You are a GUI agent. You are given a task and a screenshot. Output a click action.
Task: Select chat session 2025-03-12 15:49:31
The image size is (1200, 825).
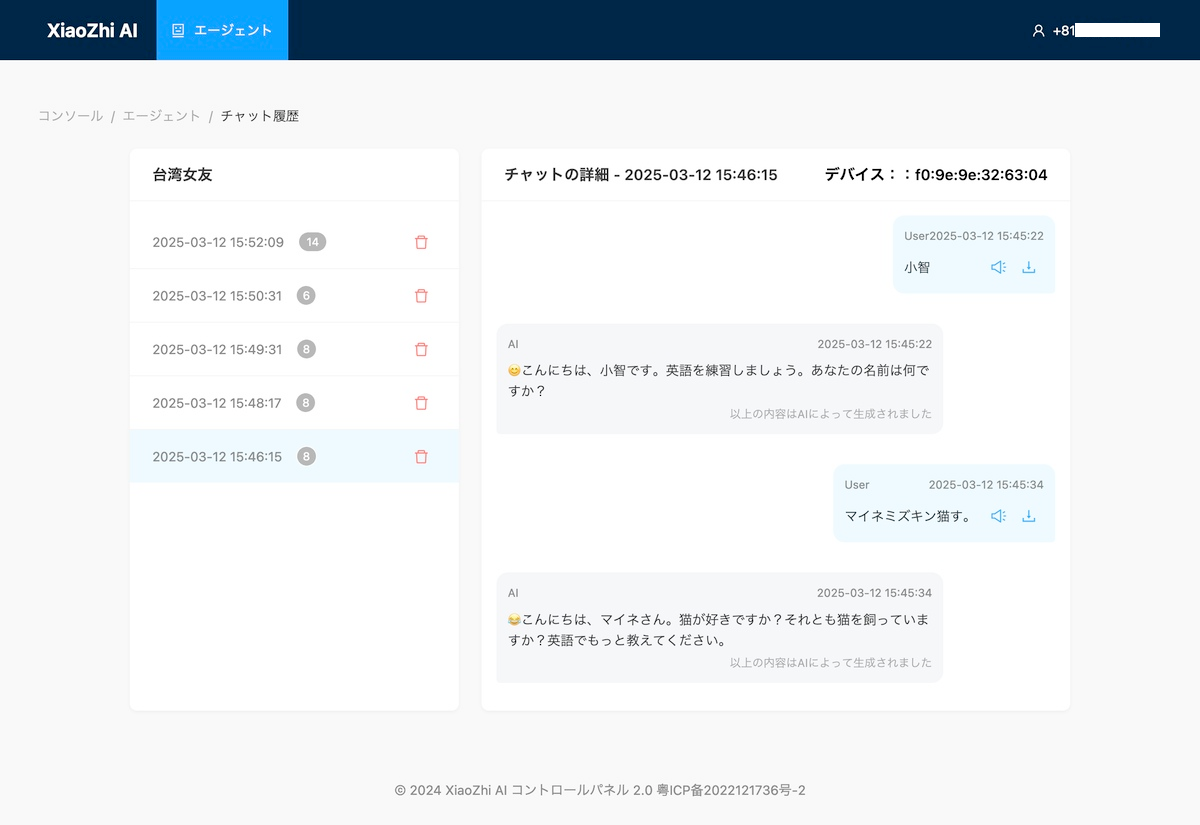[x=294, y=349]
